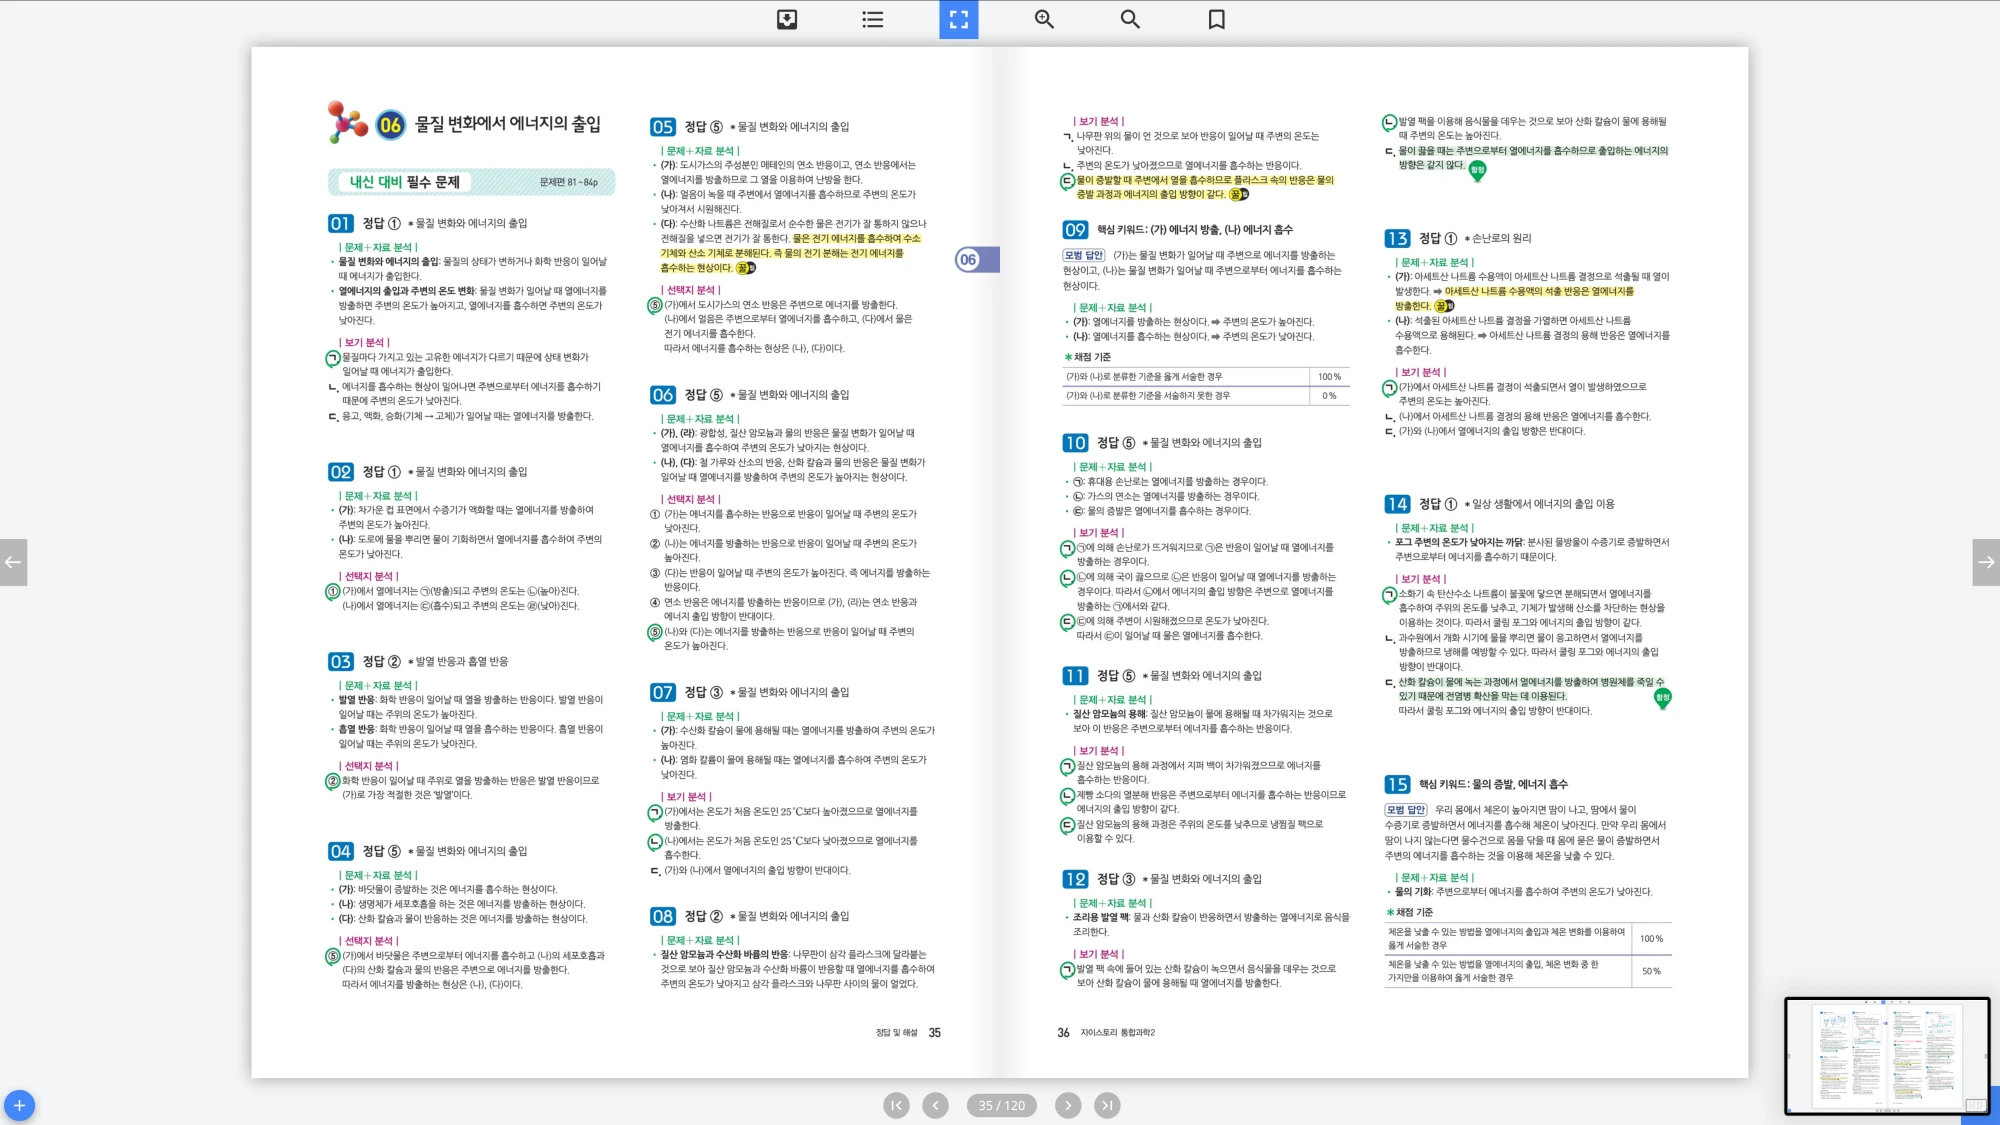Go to the previous page with the circular button

pyautogui.click(x=935, y=1105)
